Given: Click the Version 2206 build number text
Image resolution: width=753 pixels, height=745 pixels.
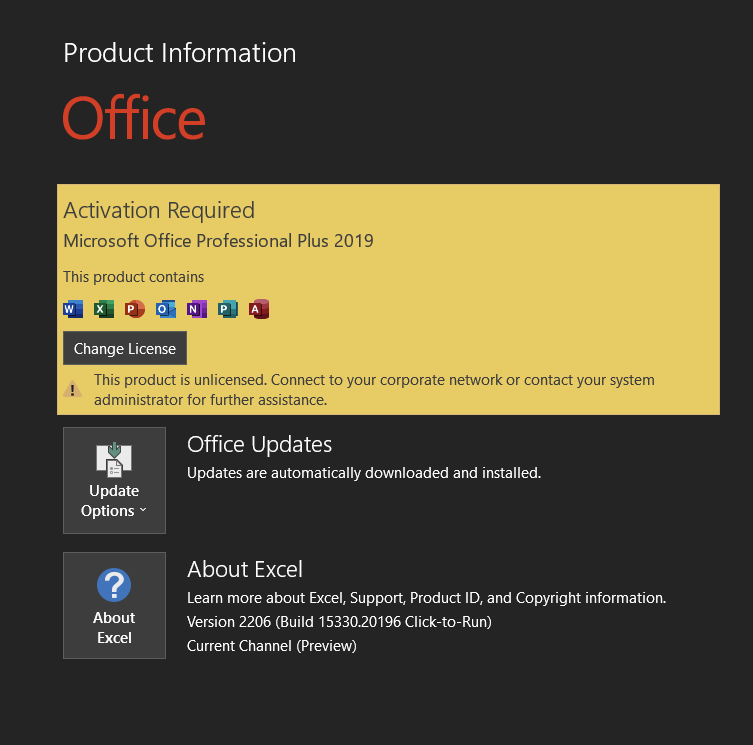Looking at the screenshot, I should click(339, 622).
